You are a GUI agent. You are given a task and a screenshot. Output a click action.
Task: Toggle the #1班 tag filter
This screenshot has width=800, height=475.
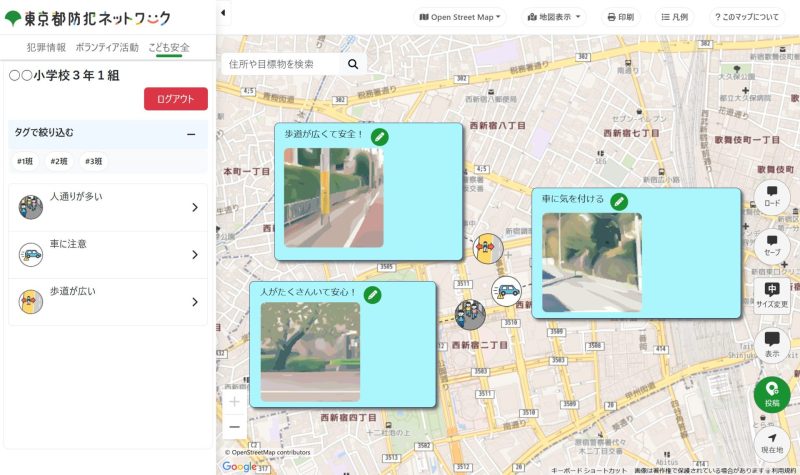coord(26,161)
